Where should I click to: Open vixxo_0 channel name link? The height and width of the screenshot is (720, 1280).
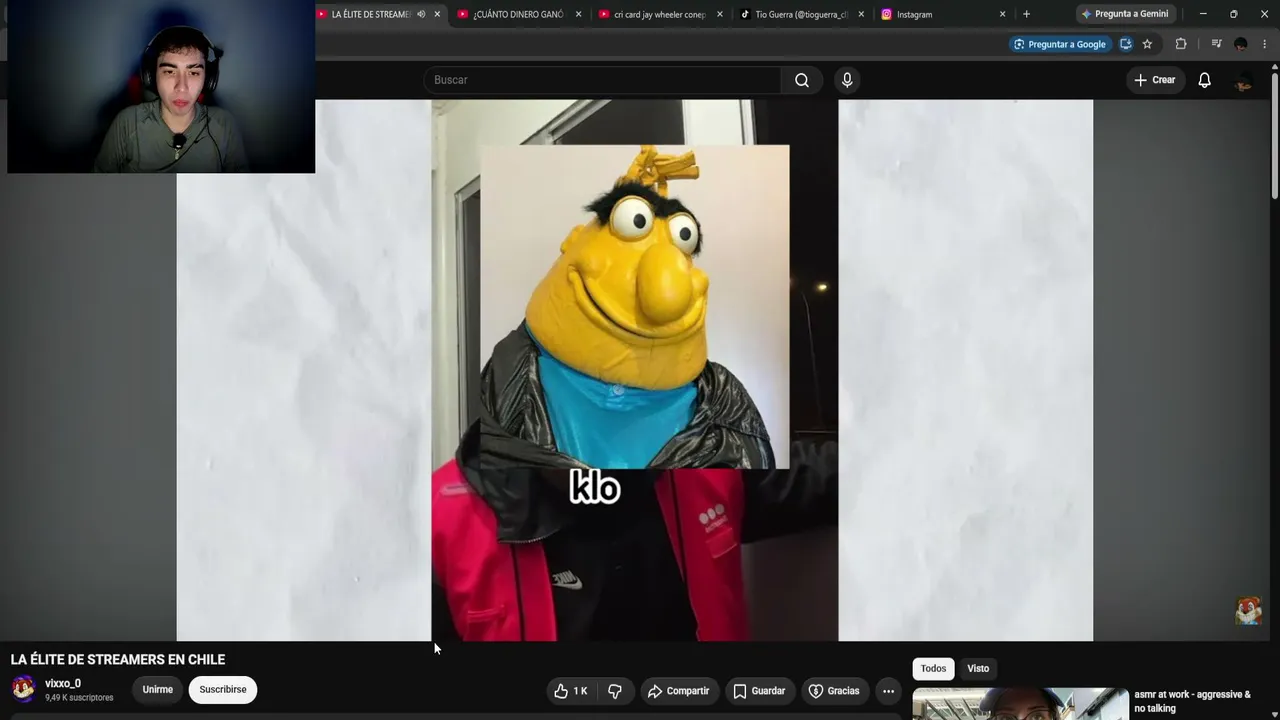pos(63,684)
